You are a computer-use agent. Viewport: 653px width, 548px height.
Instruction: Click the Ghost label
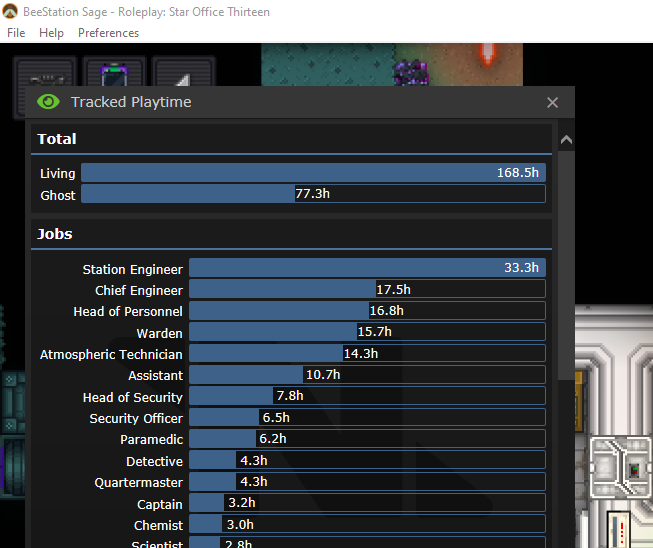click(x=58, y=195)
